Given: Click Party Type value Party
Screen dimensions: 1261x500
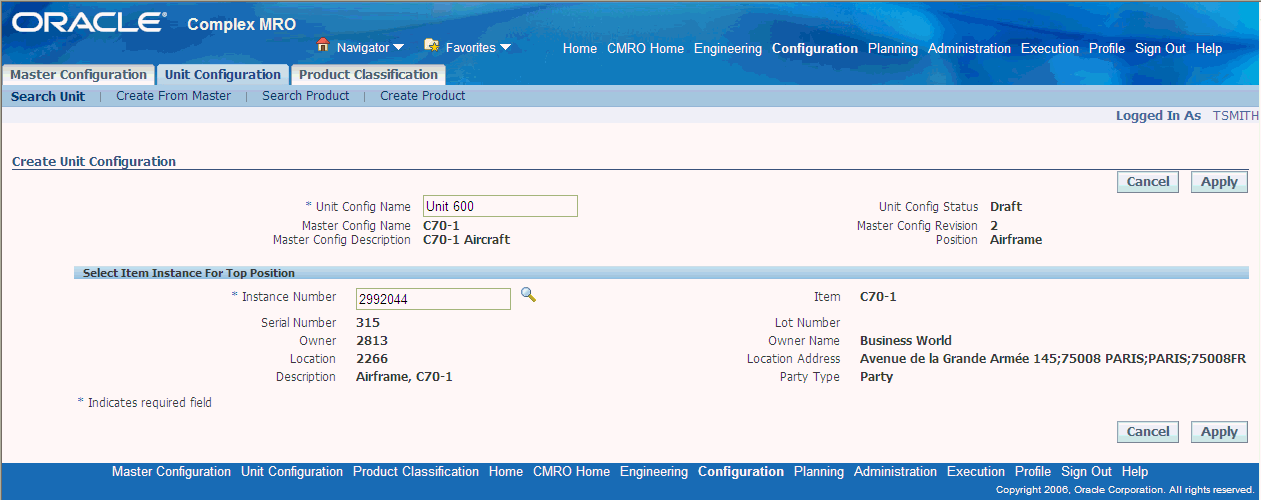Looking at the screenshot, I should click(x=876, y=377).
